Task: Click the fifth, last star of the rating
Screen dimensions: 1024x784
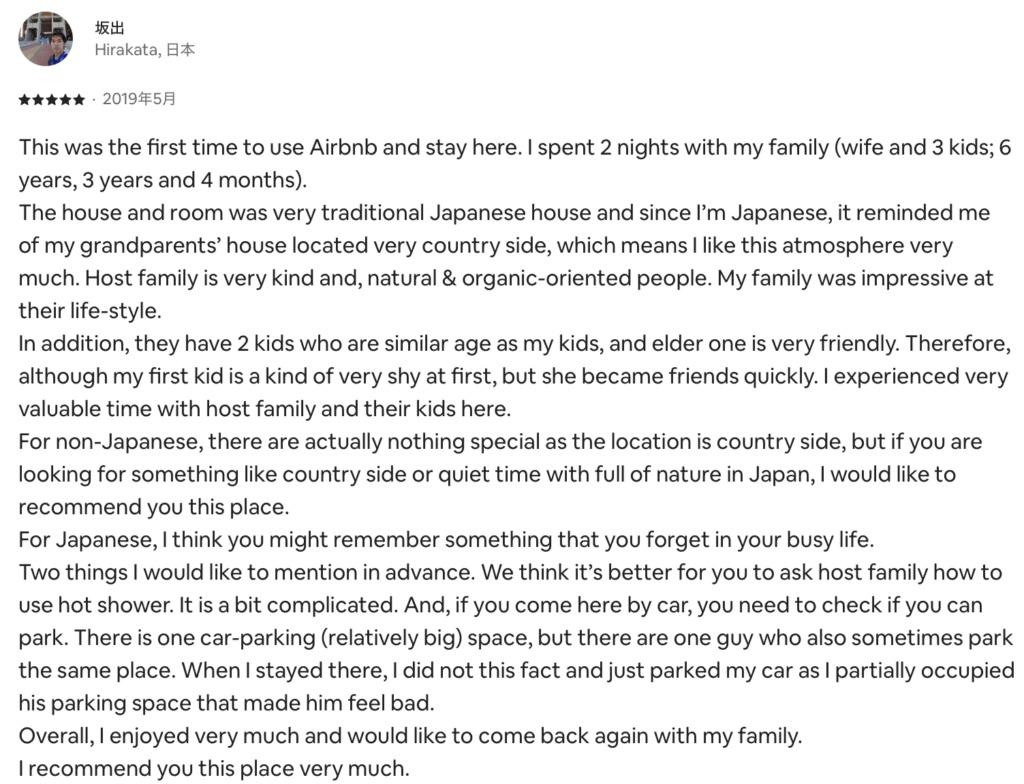Action: click(x=79, y=100)
